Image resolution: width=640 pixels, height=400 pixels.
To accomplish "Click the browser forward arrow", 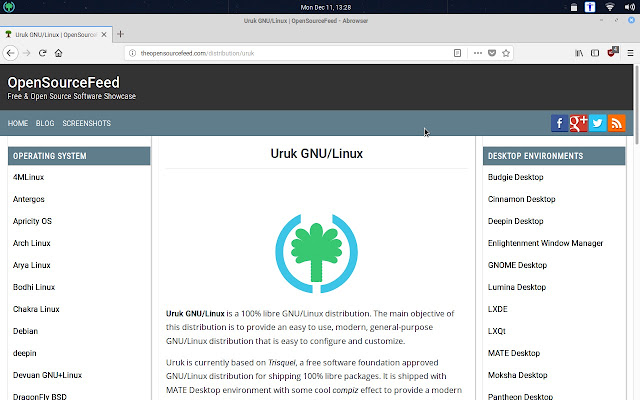I will (x=27, y=53).
